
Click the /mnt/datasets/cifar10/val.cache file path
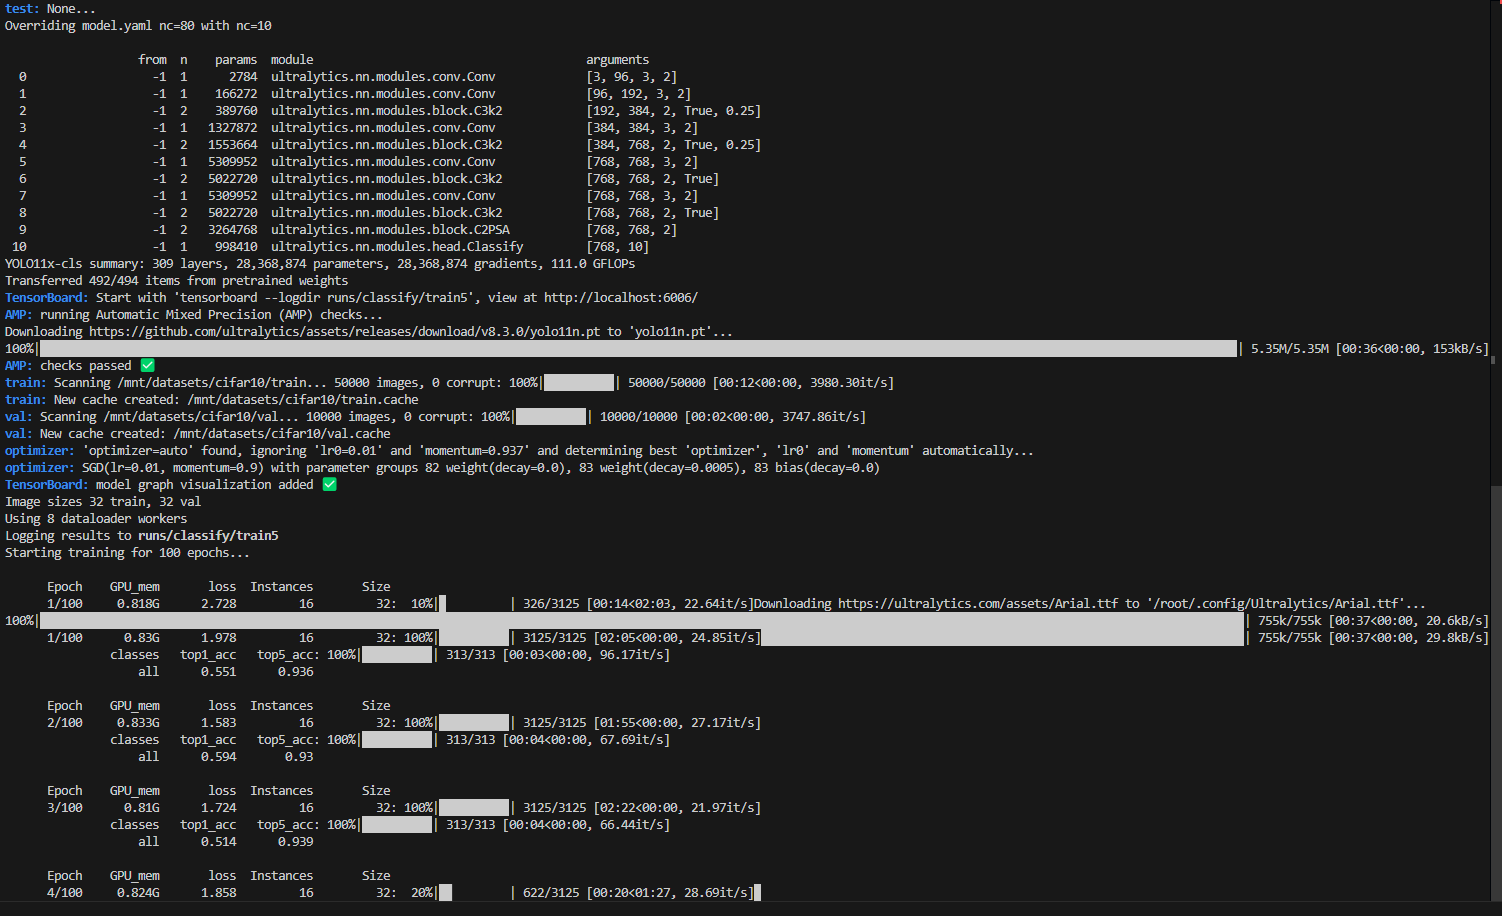tap(281, 434)
